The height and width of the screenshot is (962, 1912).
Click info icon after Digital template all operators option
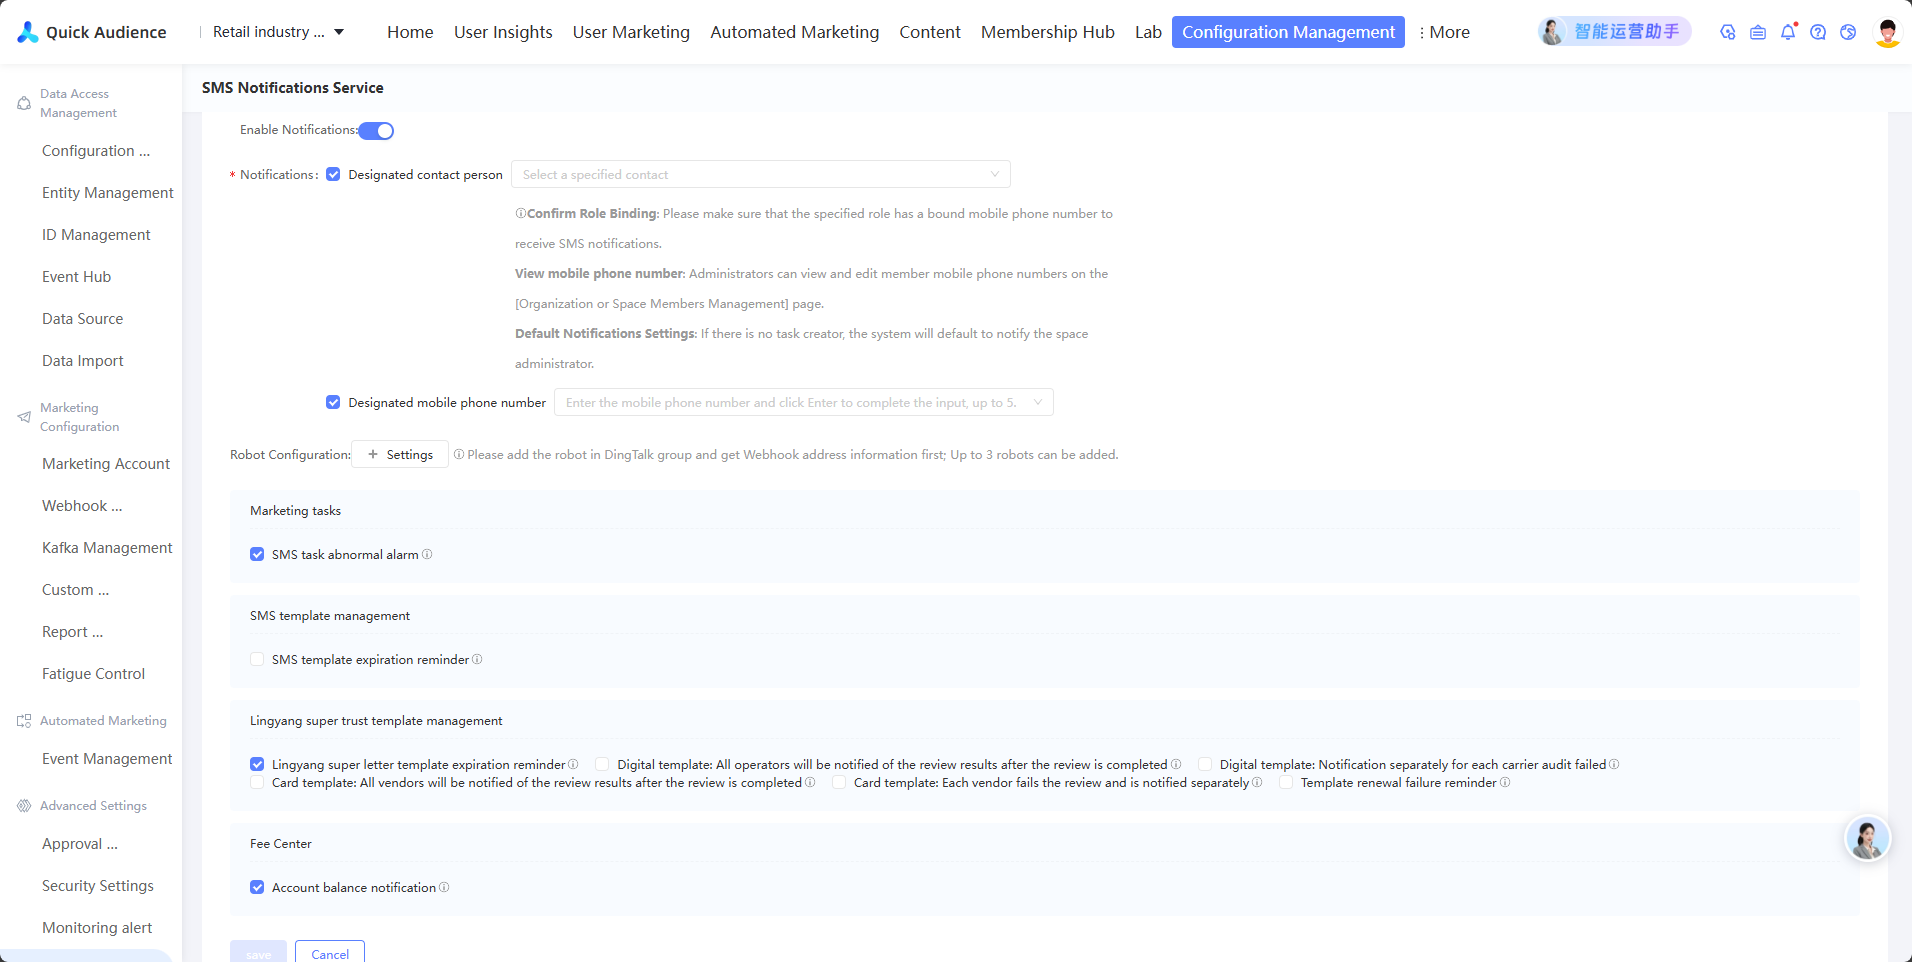(1176, 764)
